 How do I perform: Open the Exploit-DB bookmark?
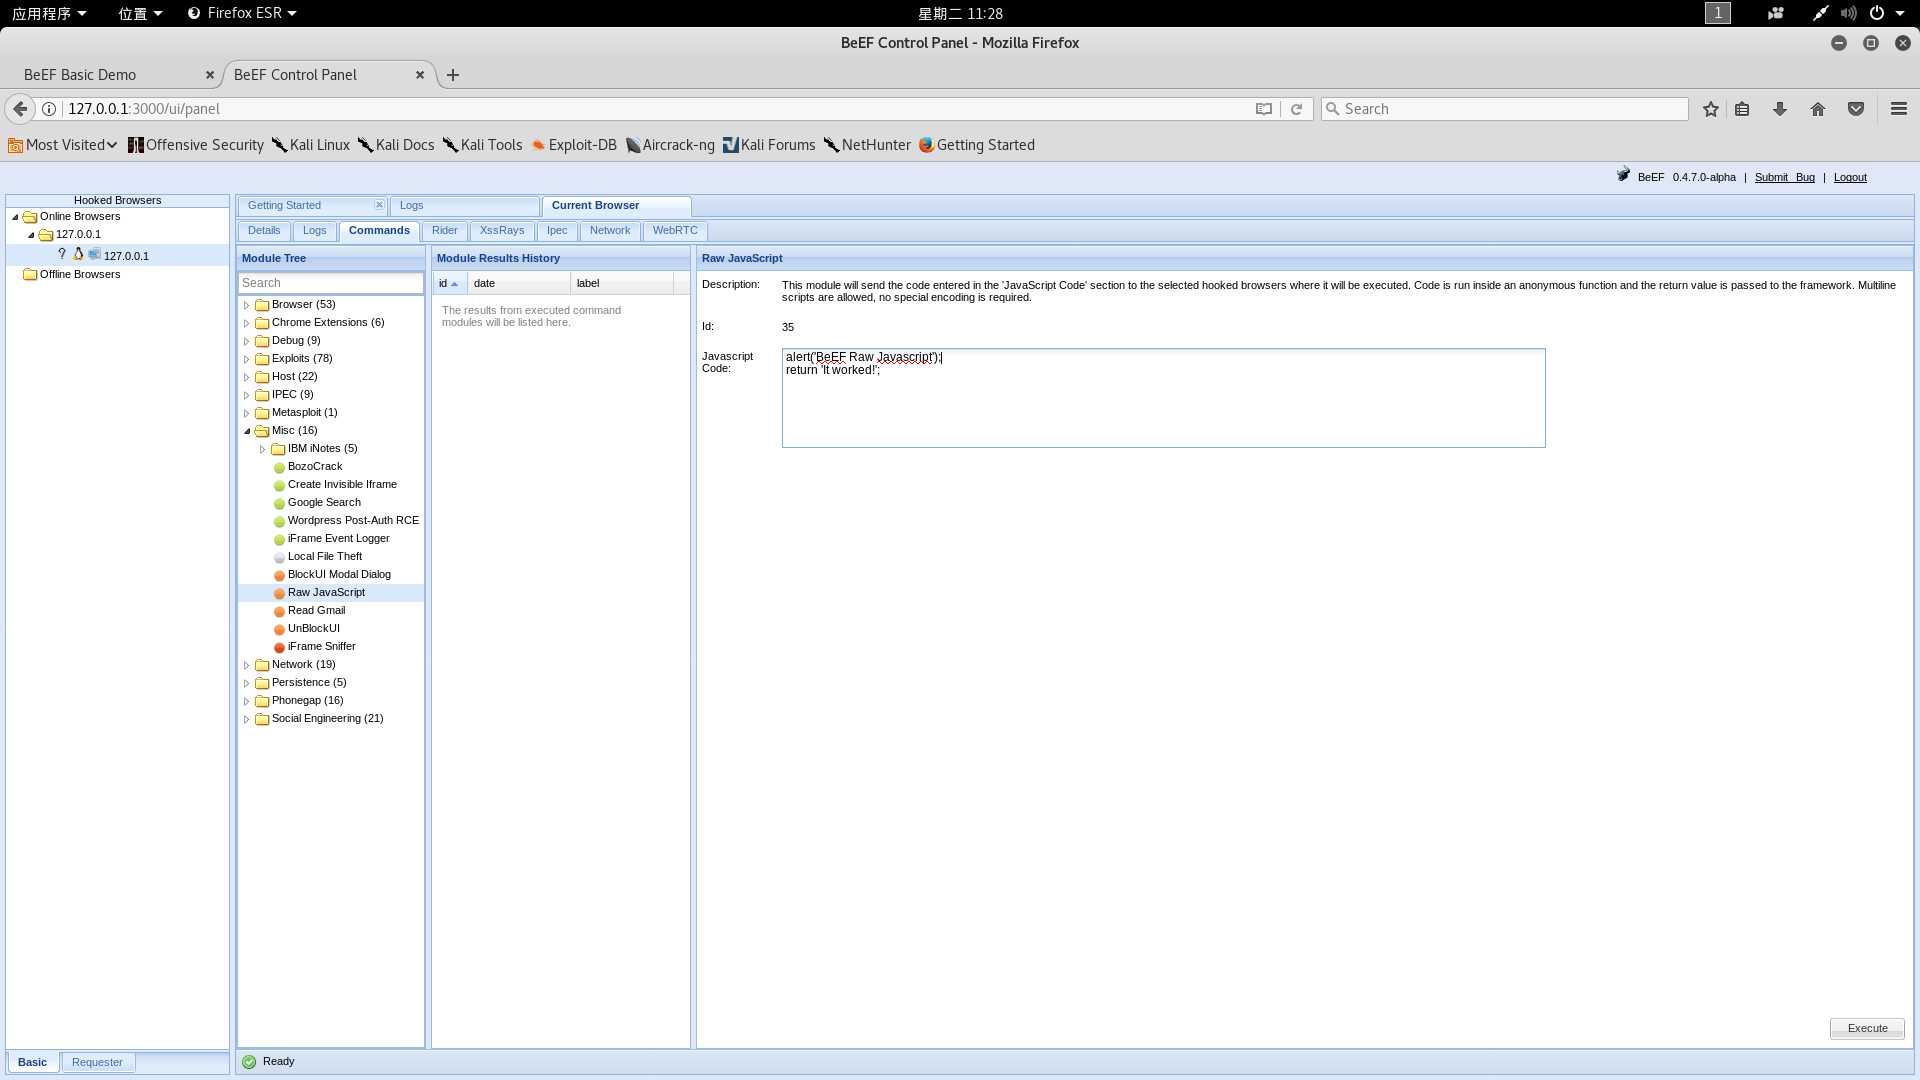[x=573, y=145]
